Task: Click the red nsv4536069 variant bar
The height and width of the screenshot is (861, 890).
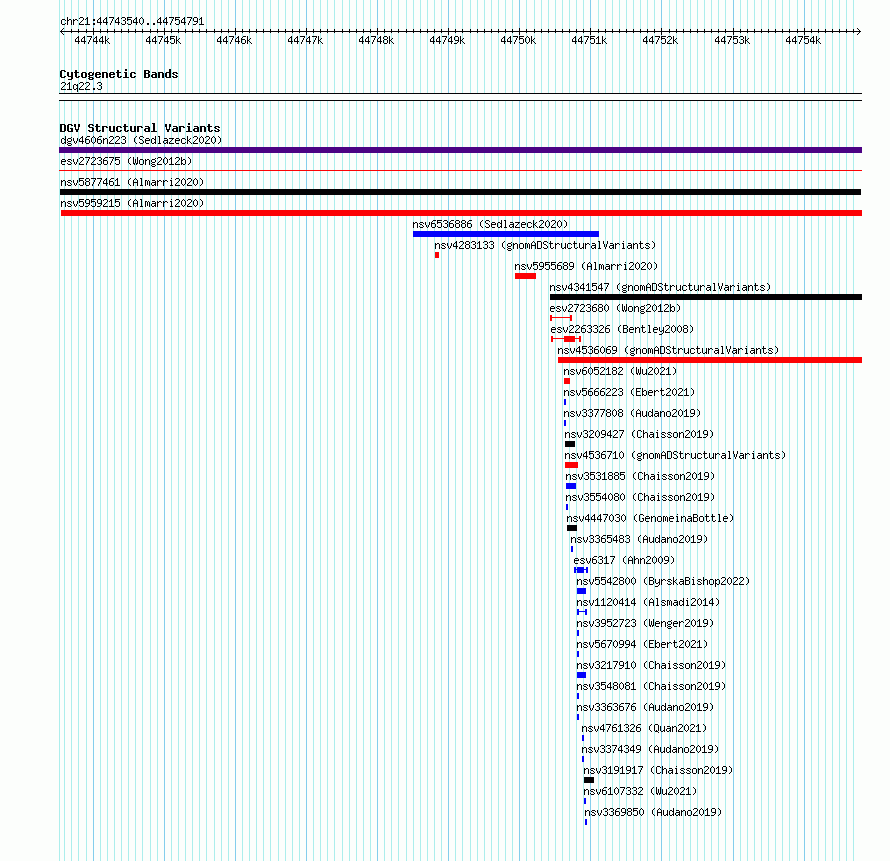Action: (710, 360)
